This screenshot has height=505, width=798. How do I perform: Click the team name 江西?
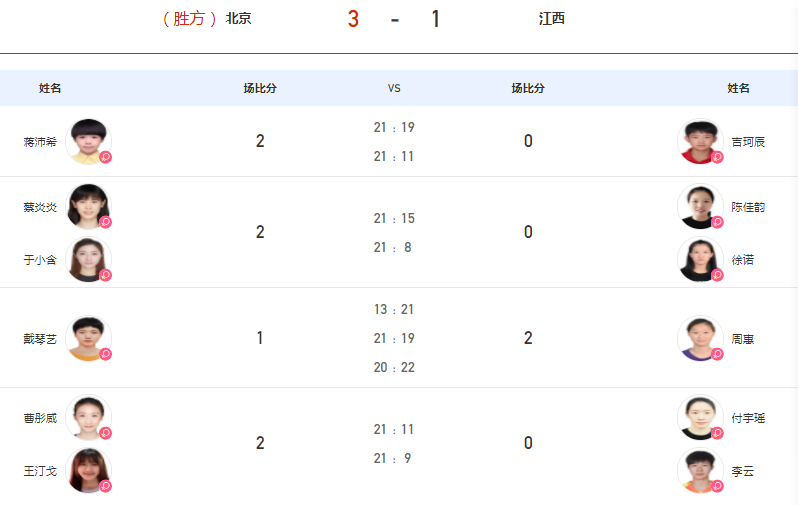[x=552, y=19]
